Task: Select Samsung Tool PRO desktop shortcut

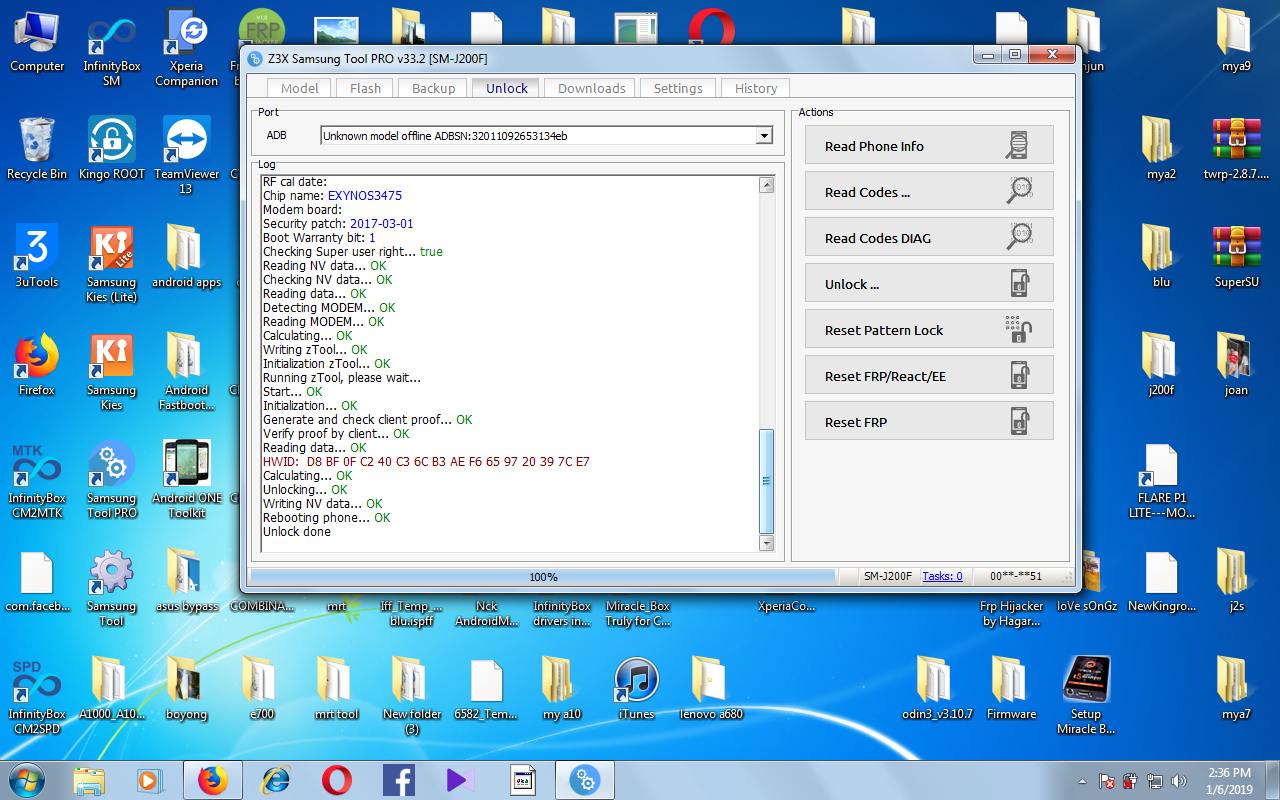Action: 112,479
